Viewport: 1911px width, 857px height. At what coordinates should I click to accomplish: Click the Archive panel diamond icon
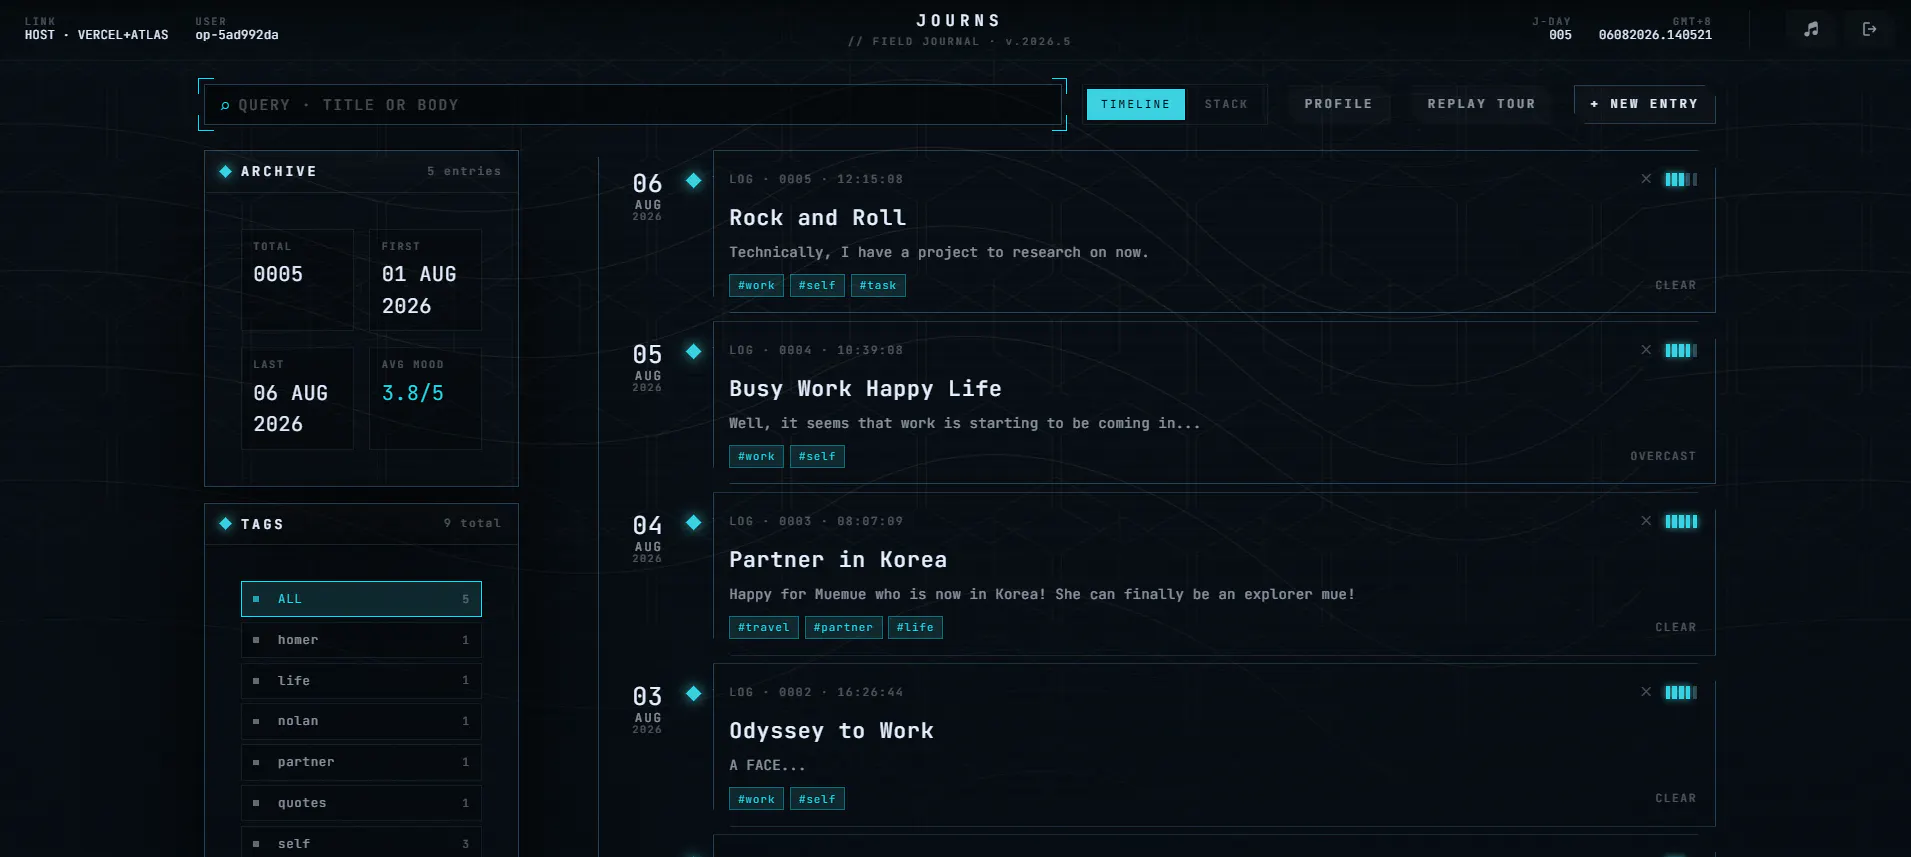(225, 171)
